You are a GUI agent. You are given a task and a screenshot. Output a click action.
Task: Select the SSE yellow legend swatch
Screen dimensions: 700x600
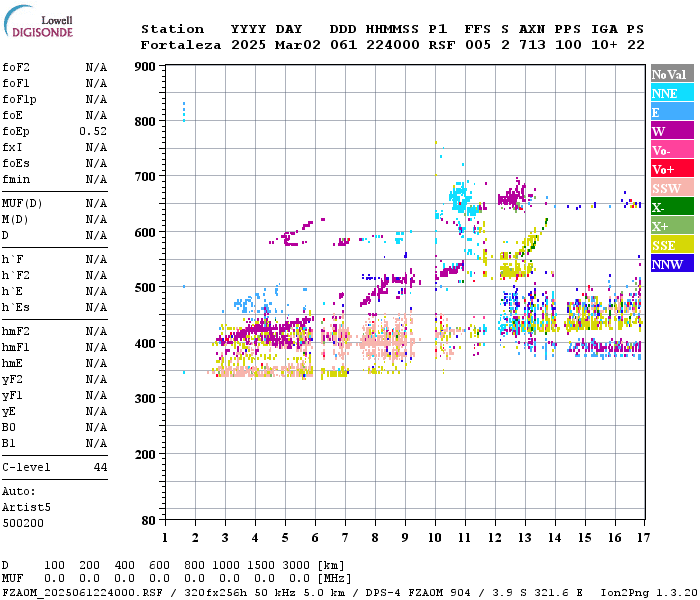(x=672, y=245)
